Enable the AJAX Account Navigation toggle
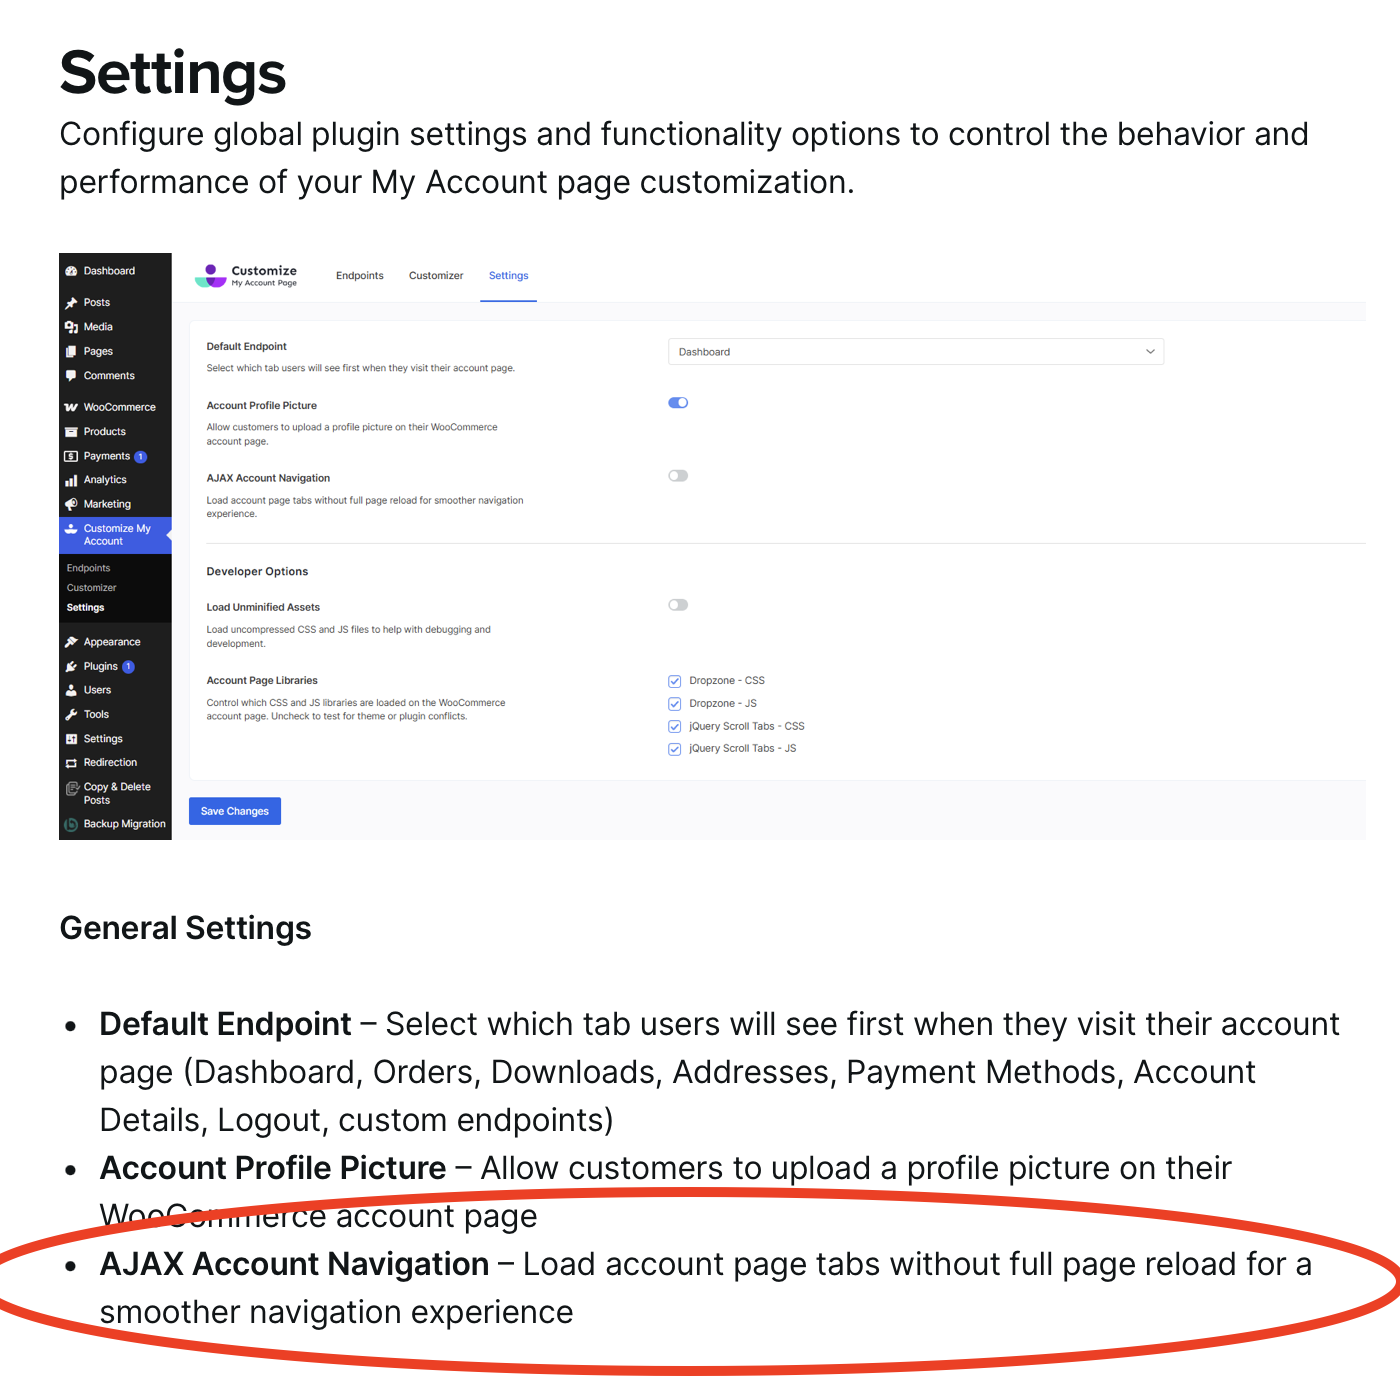The image size is (1400, 1380). click(678, 476)
